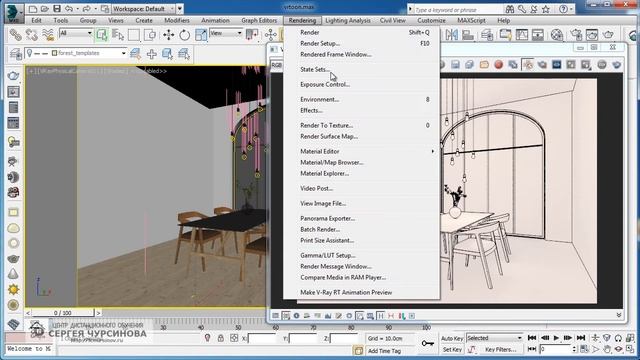Open the Modifiers menu in menu bar

pyautogui.click(x=177, y=20)
